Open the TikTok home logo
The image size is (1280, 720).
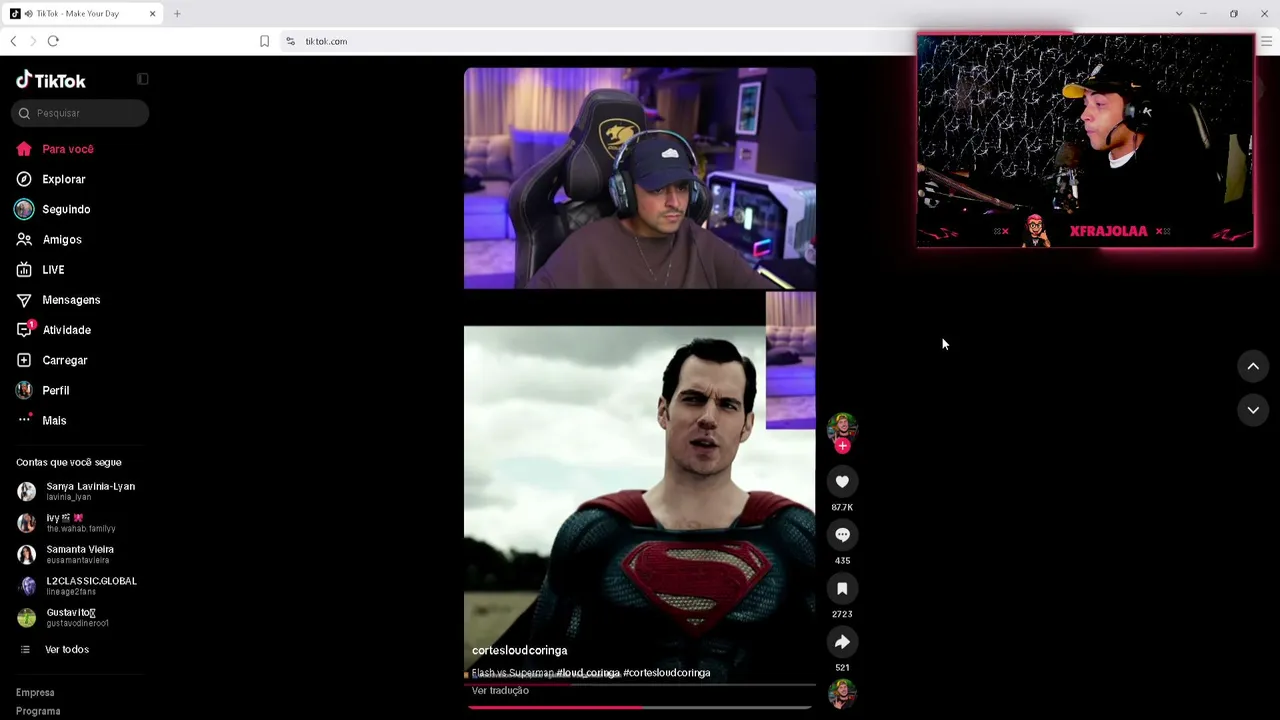[x=51, y=80]
